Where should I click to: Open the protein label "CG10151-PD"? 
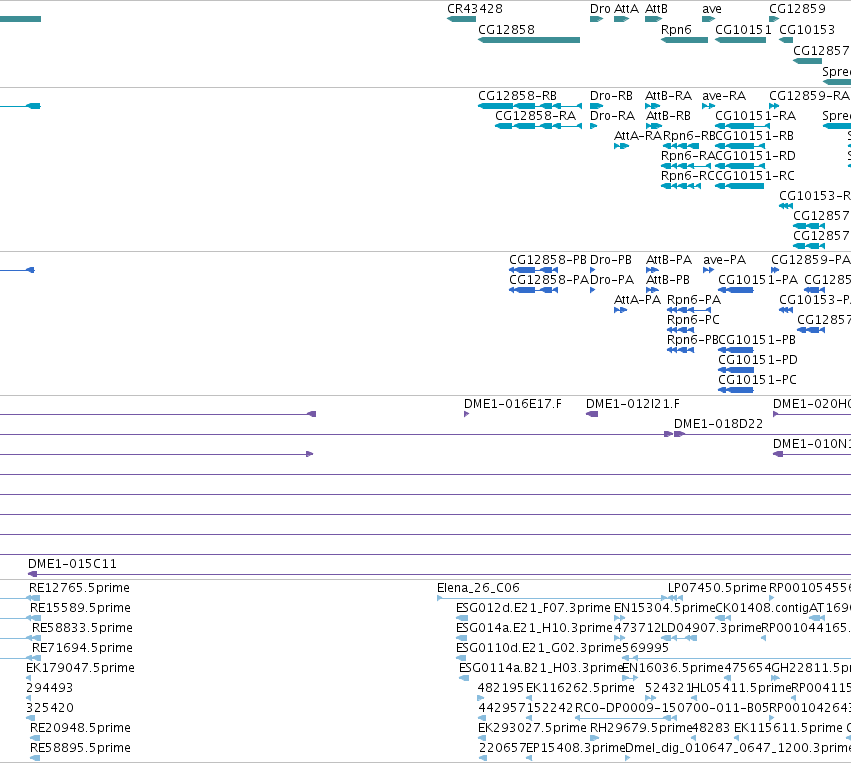click(x=758, y=360)
